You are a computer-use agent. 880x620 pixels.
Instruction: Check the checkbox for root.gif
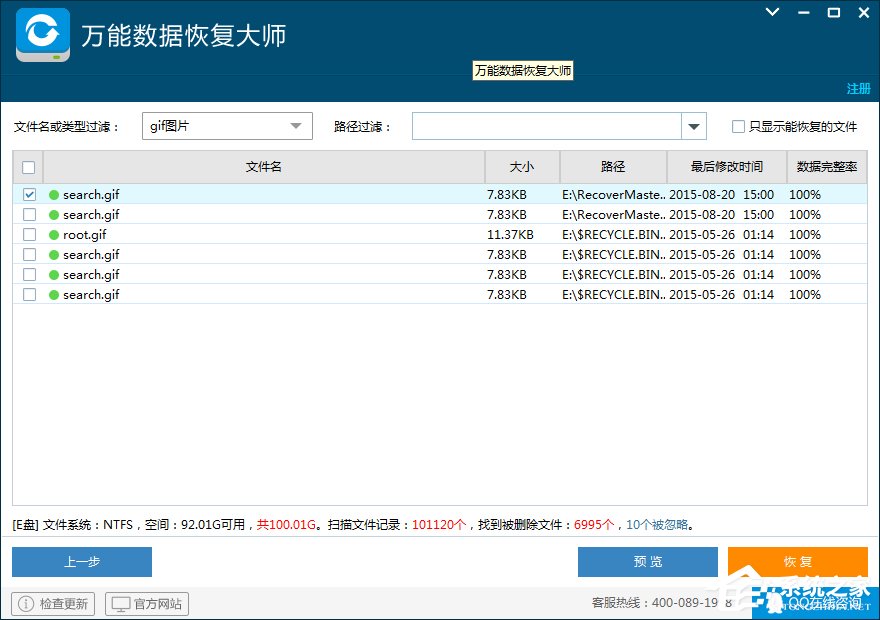pos(29,234)
